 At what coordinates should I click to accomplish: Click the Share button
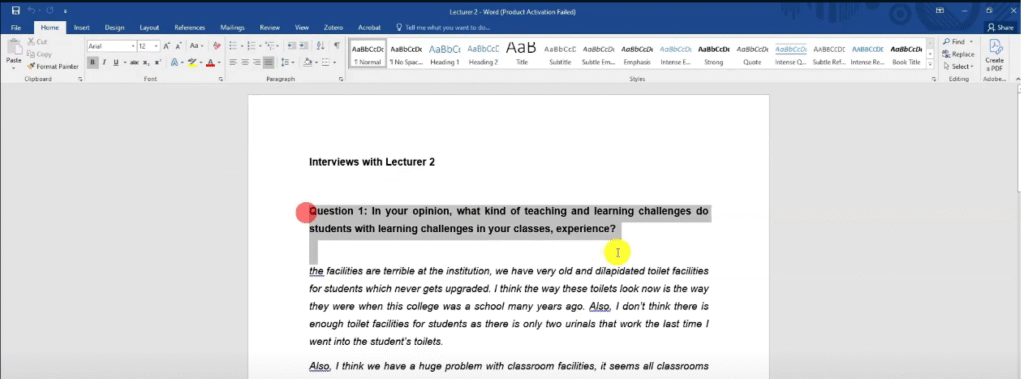point(1000,28)
